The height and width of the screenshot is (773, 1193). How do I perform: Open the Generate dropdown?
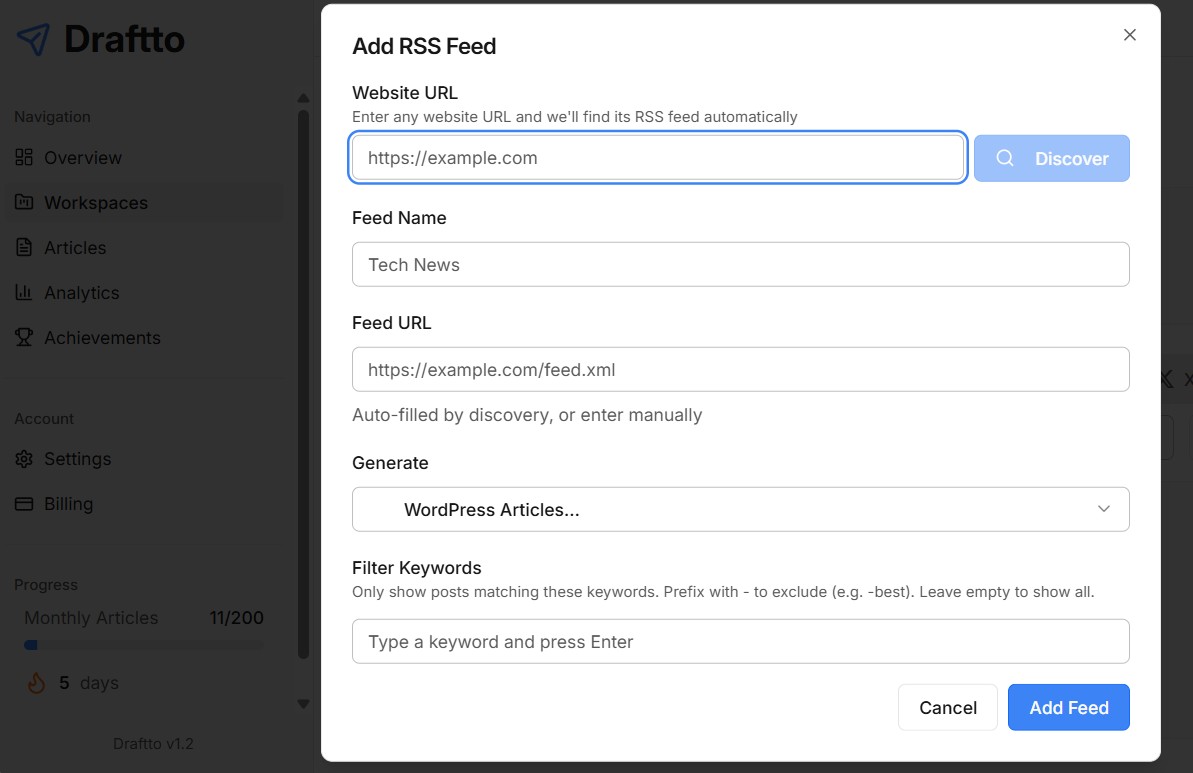click(740, 509)
